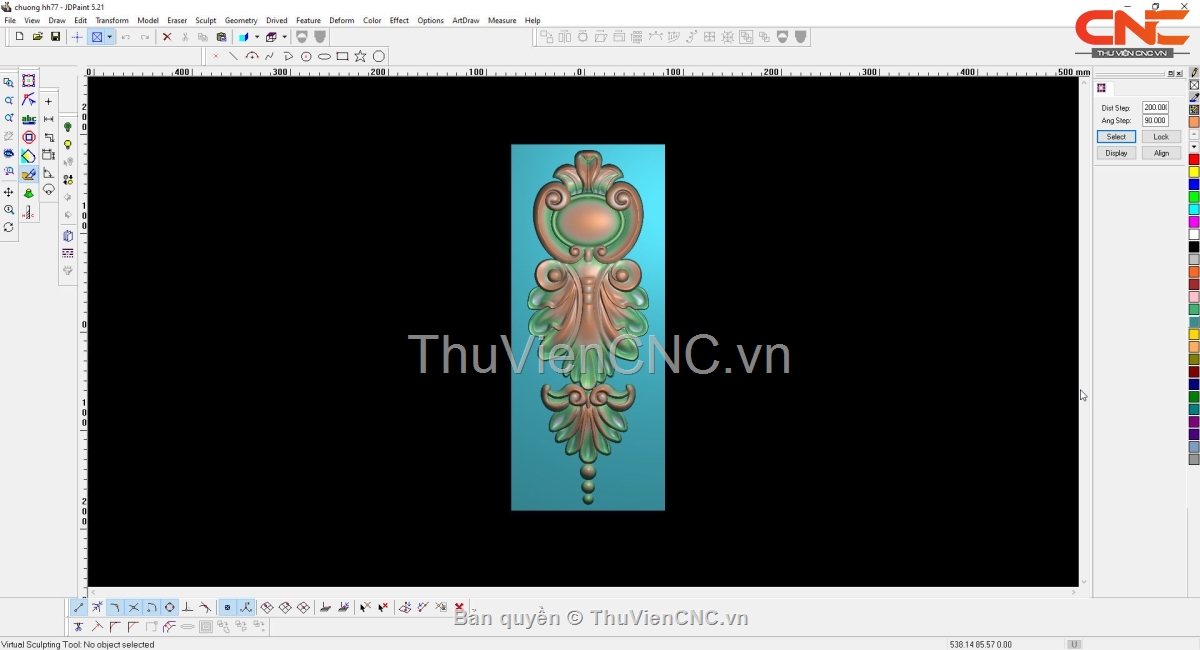Image resolution: width=1200 pixels, height=650 pixels.
Task: Create a new file via toolbar icon
Action: coord(19,37)
